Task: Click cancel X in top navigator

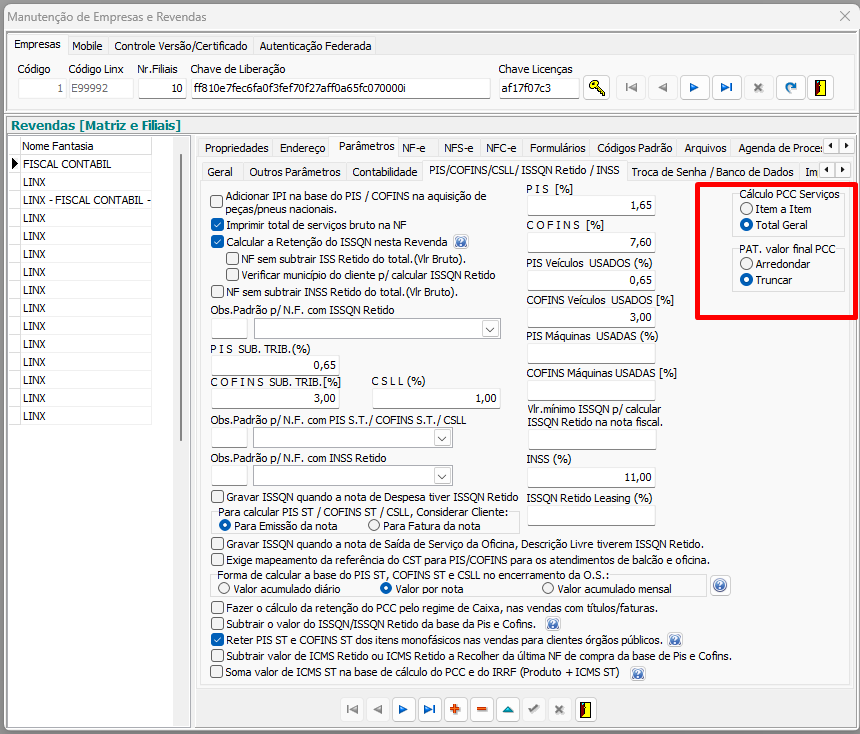Action: [758, 88]
